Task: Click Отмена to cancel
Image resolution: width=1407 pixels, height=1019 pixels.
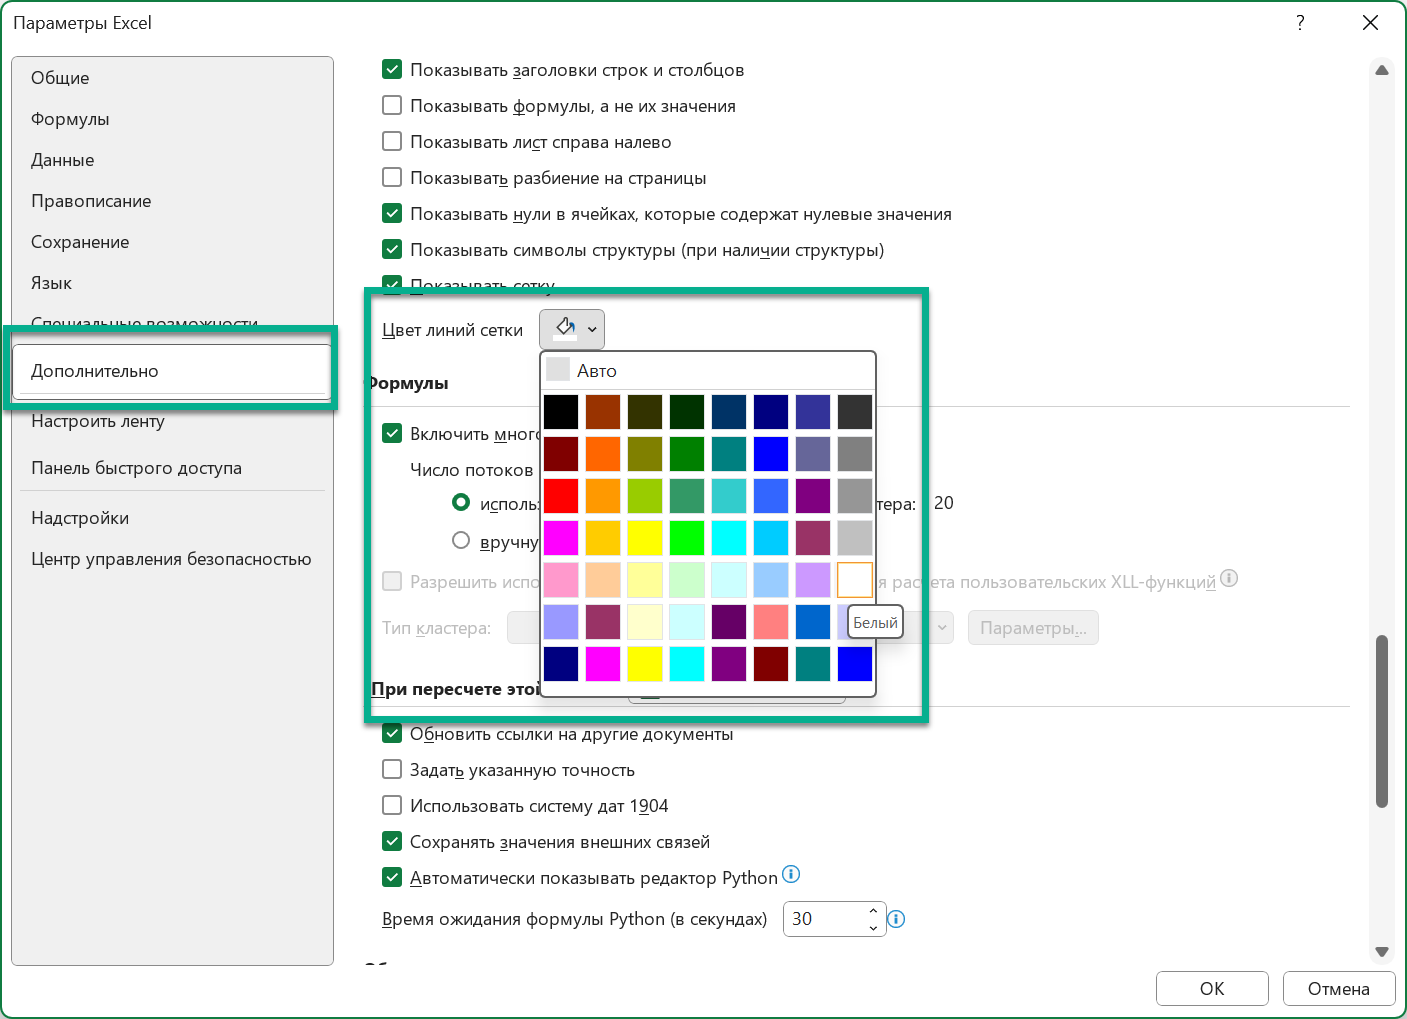Action: 1339,989
